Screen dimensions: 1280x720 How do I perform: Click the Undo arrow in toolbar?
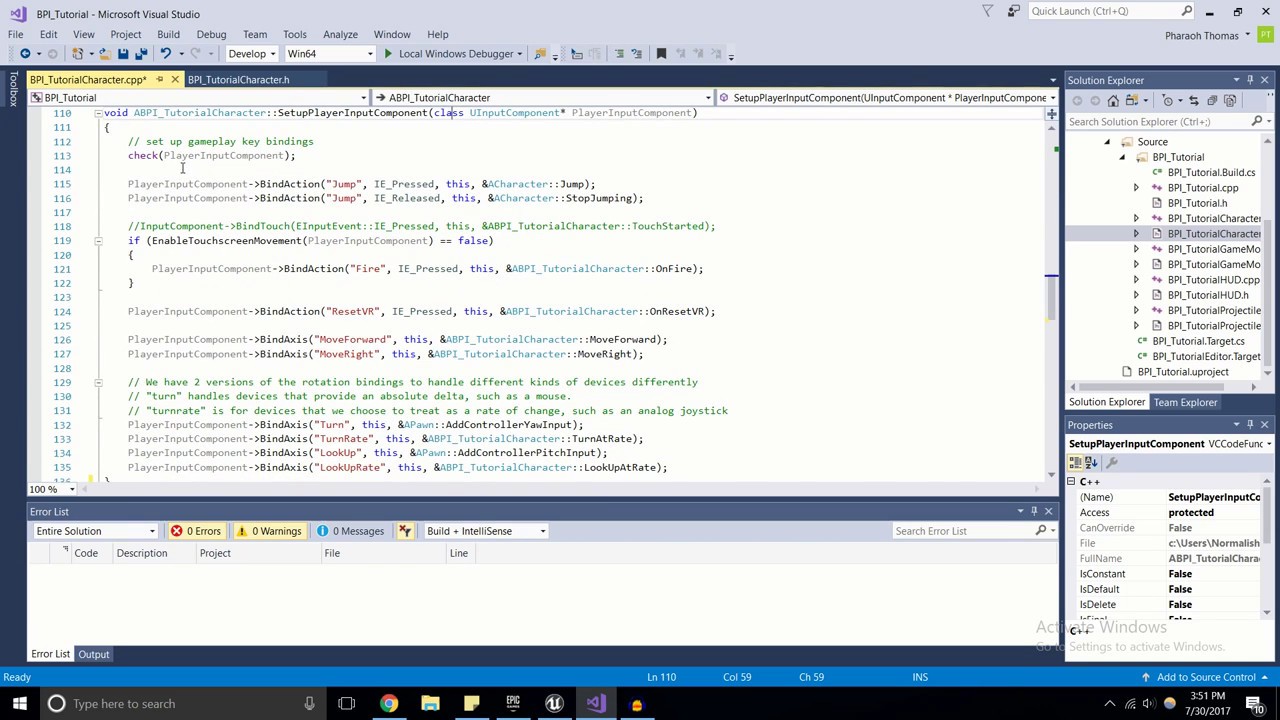[x=165, y=54]
